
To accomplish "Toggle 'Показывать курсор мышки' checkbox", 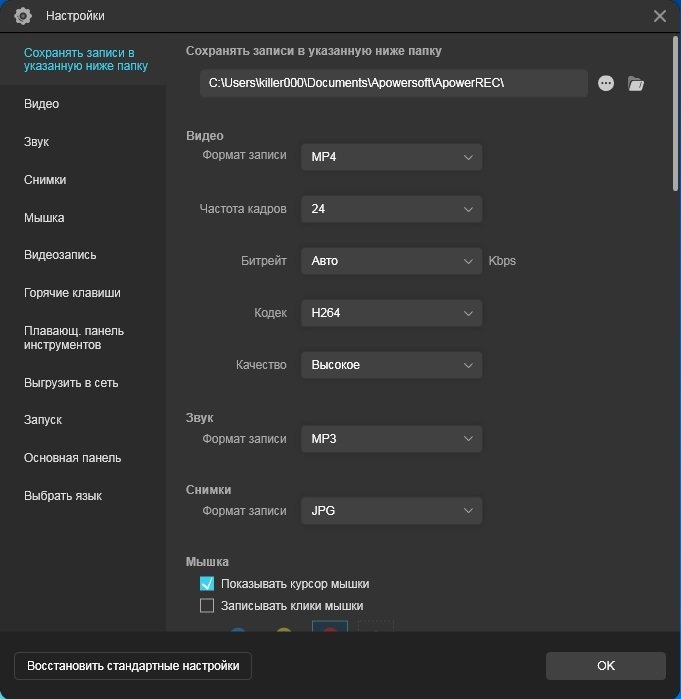I will (207, 584).
